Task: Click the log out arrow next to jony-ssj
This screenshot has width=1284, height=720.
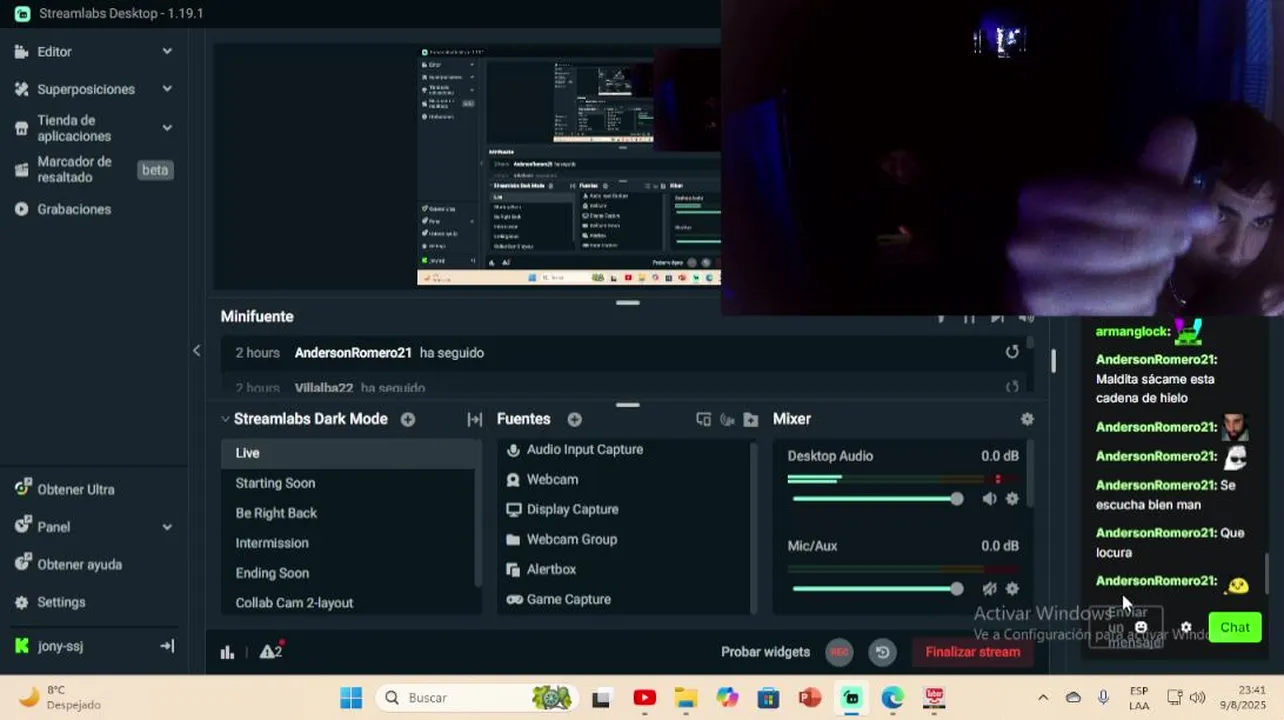Action: pyautogui.click(x=167, y=646)
